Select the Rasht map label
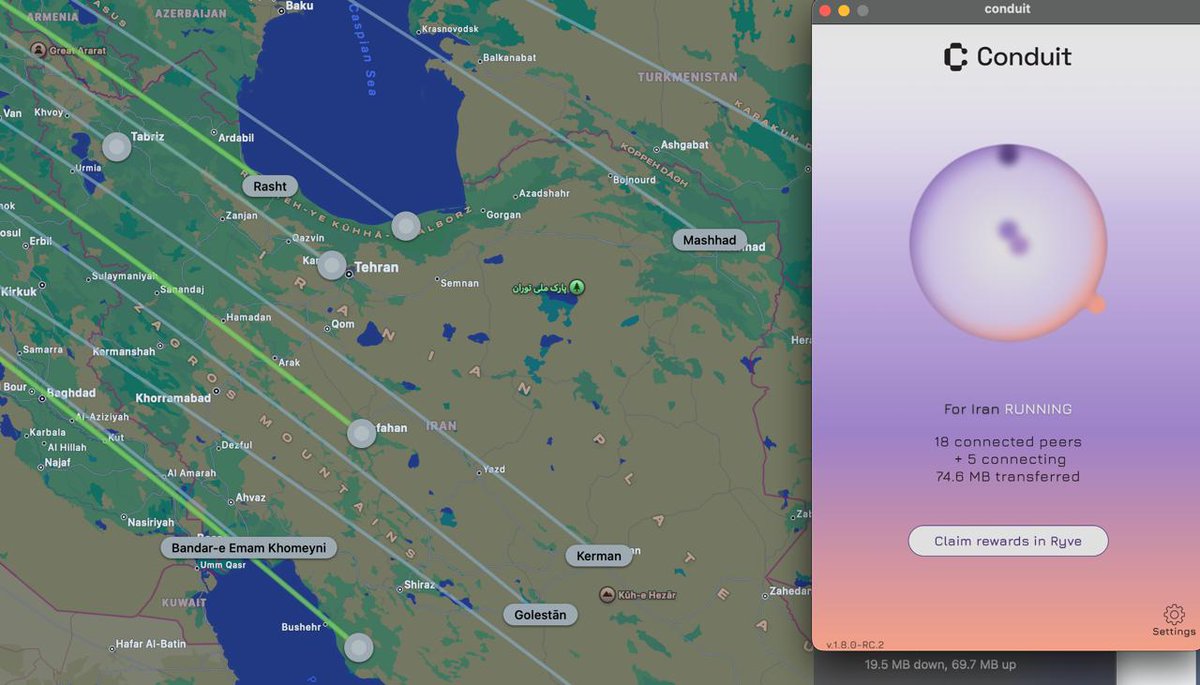The height and width of the screenshot is (685, 1200). [270, 186]
